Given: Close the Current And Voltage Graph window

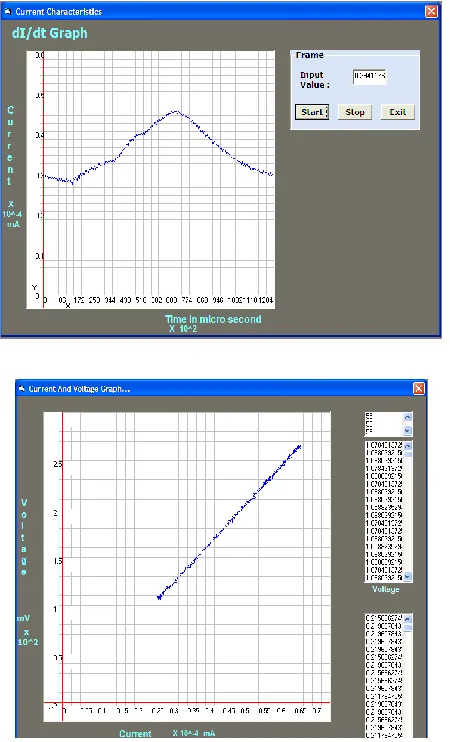Looking at the screenshot, I should [419, 389].
